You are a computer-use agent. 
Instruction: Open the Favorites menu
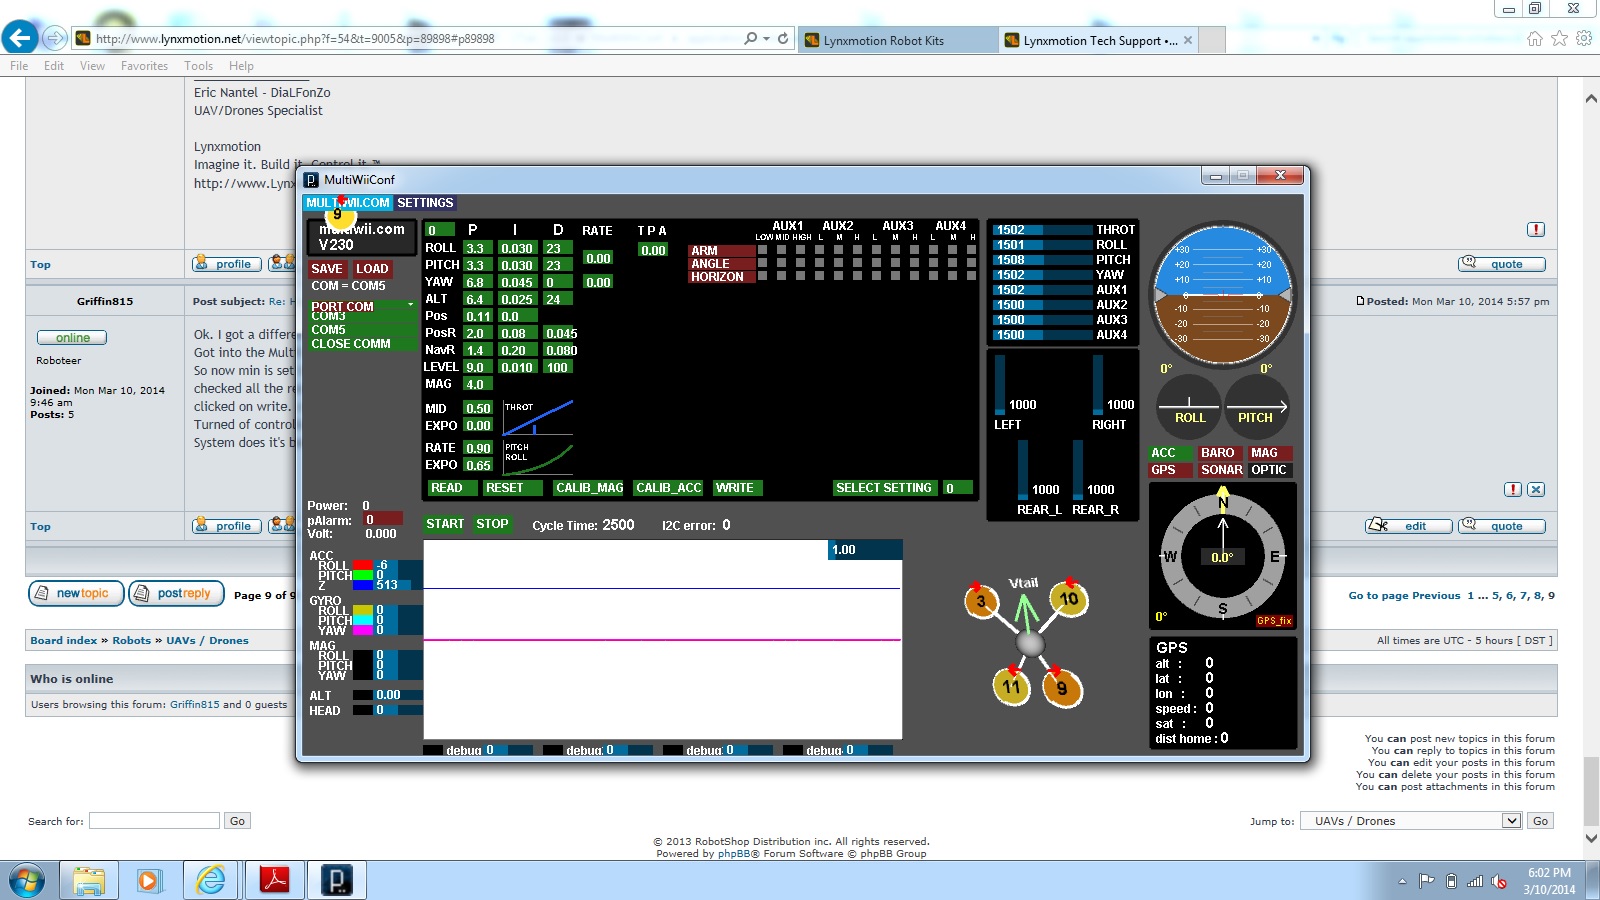(144, 66)
